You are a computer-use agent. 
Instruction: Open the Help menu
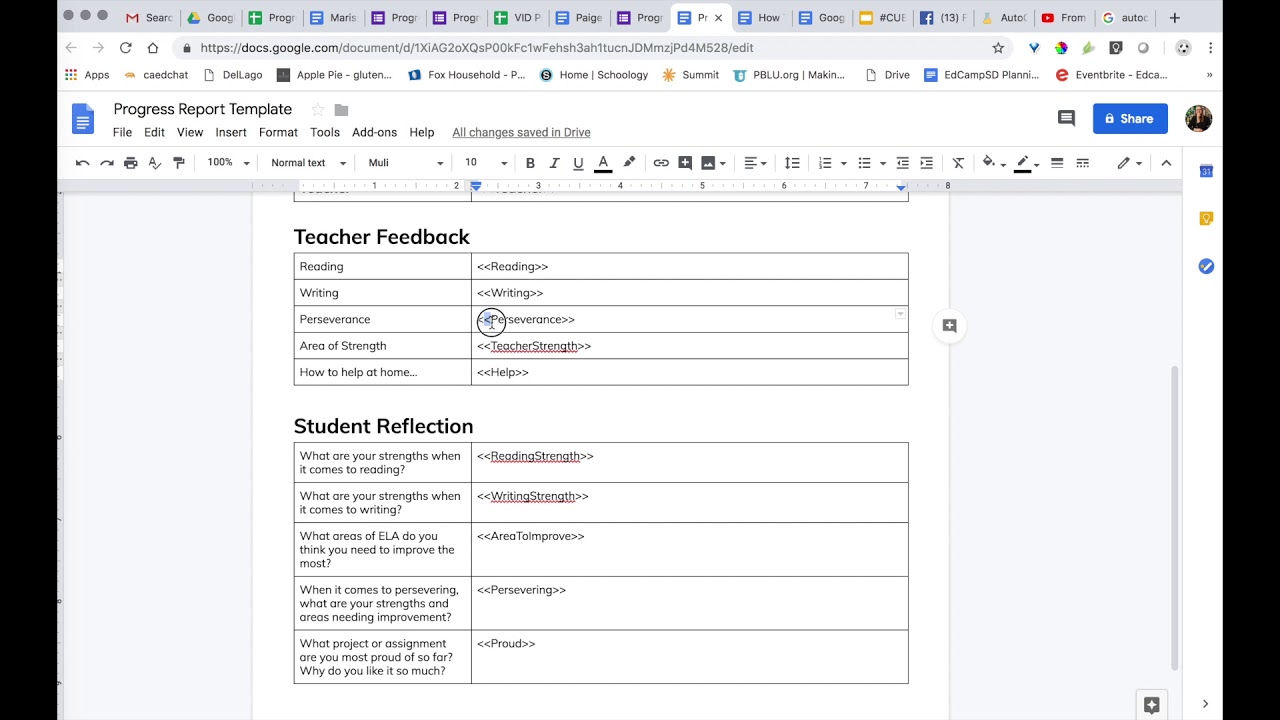point(422,132)
